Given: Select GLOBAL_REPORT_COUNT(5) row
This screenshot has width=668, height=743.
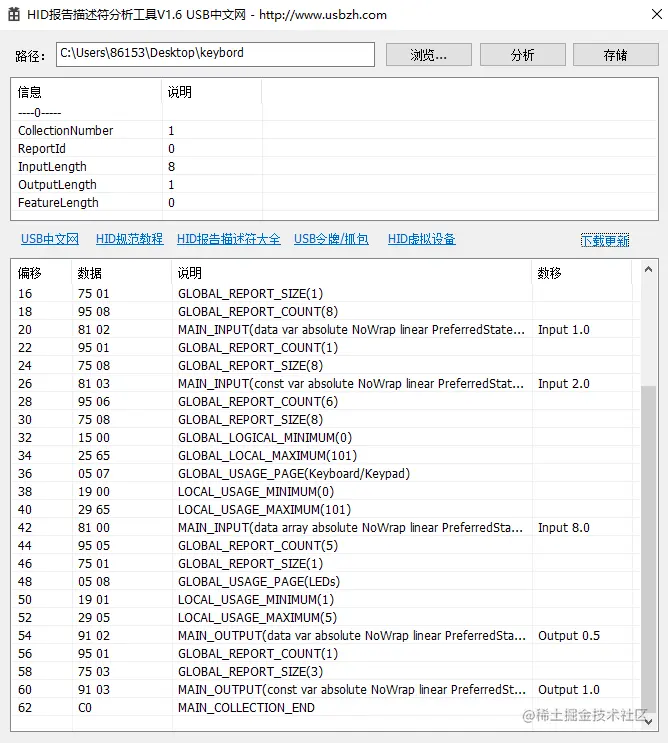Looking at the screenshot, I should 326,545.
